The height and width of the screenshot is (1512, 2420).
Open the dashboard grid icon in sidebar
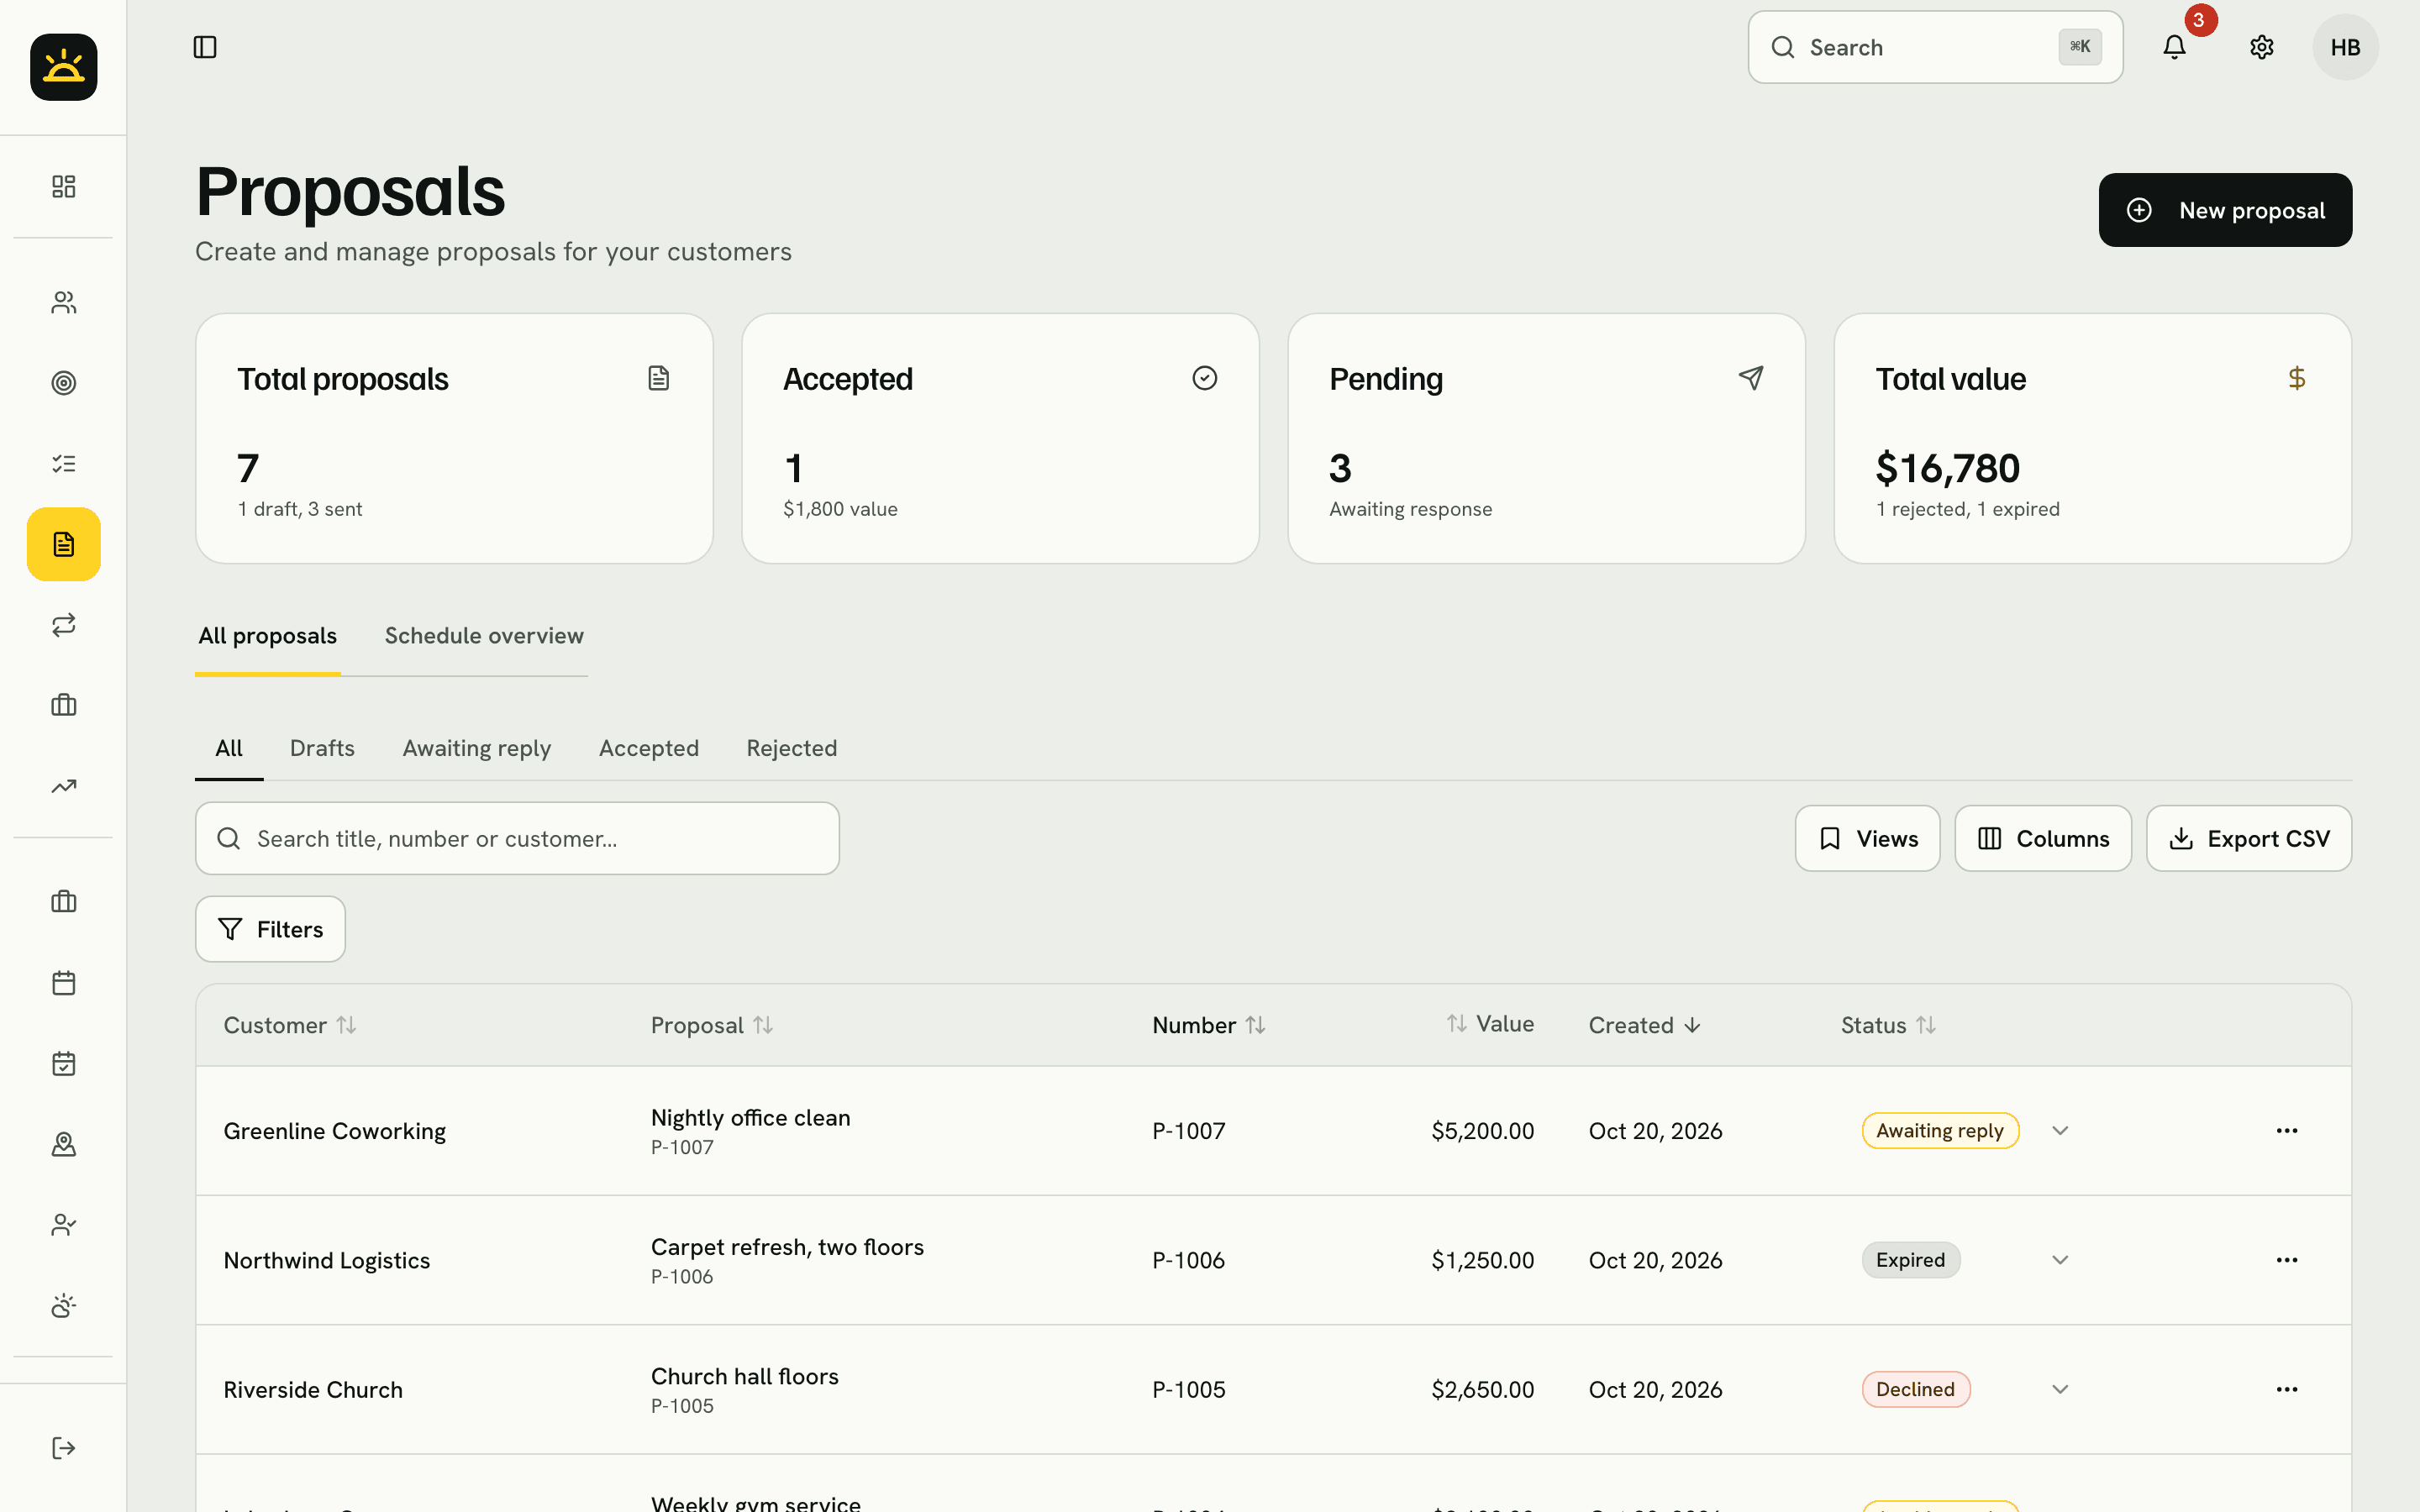[63, 186]
